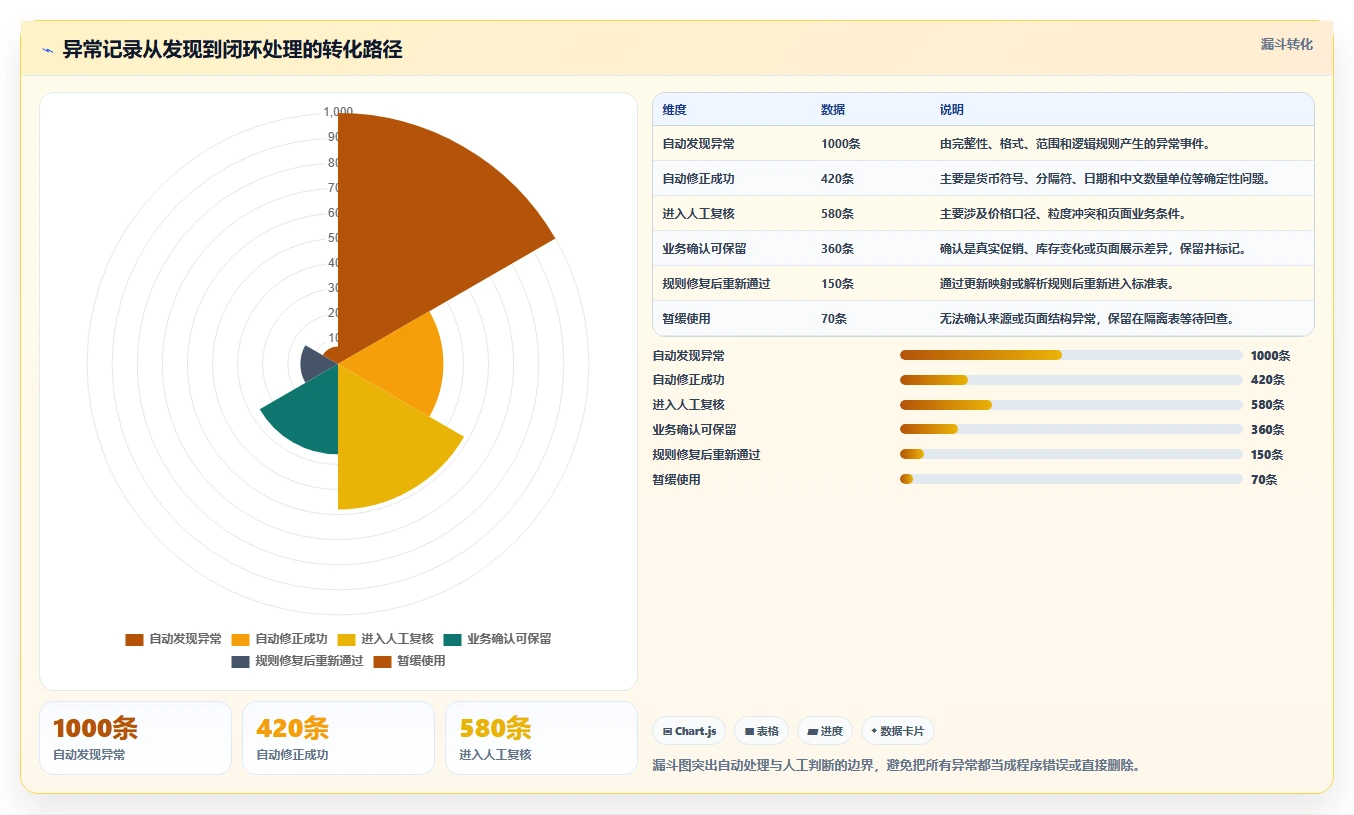Click the 自动修正成功 progress bar

(1071, 380)
